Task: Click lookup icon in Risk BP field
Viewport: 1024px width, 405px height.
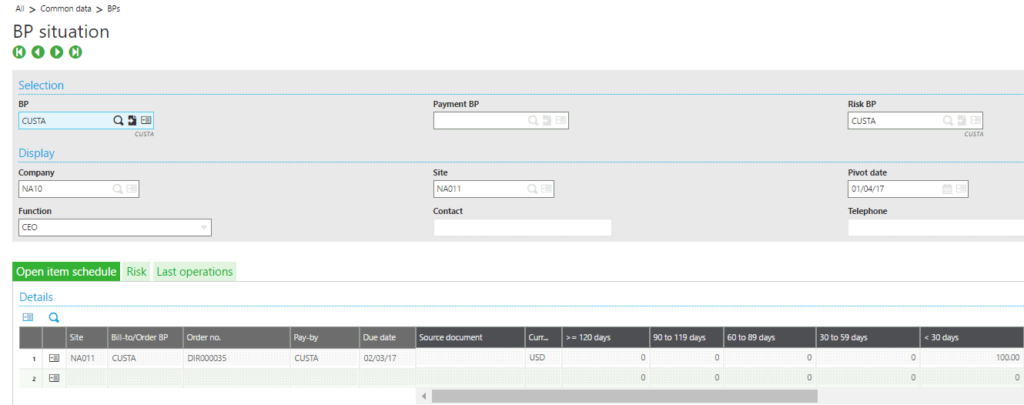Action: (947, 121)
